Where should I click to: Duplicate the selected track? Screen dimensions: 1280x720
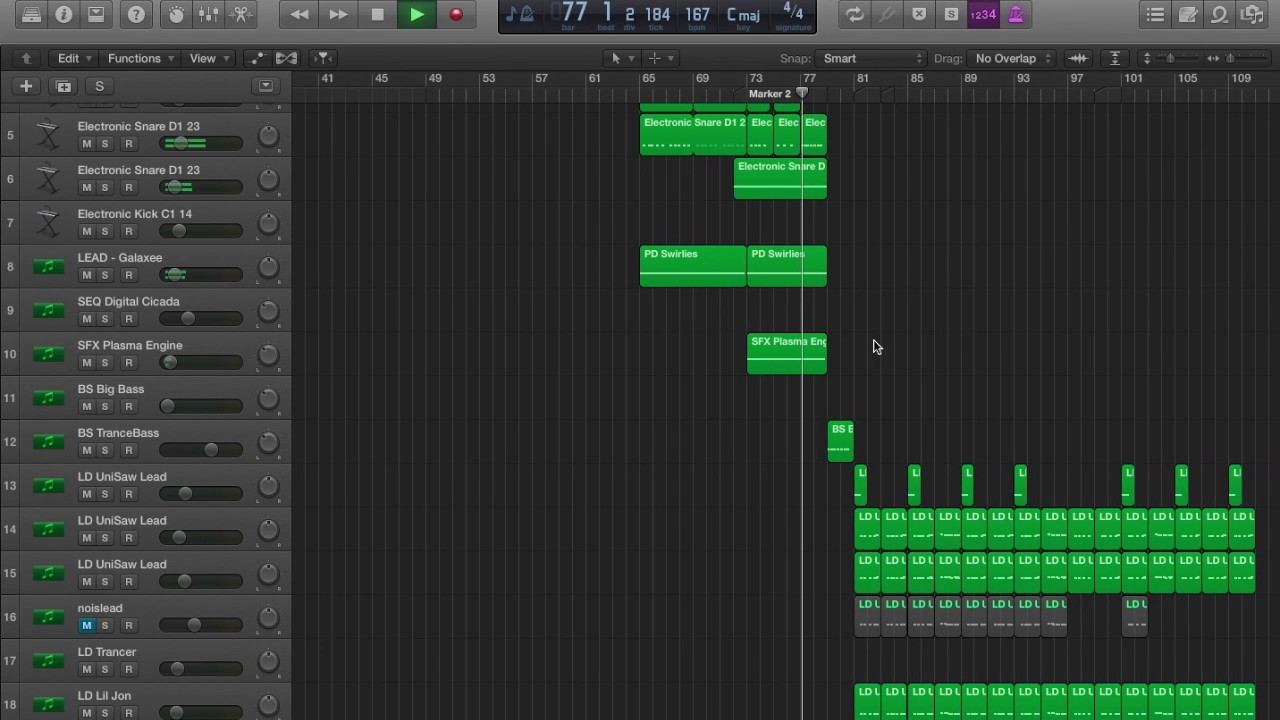point(63,86)
